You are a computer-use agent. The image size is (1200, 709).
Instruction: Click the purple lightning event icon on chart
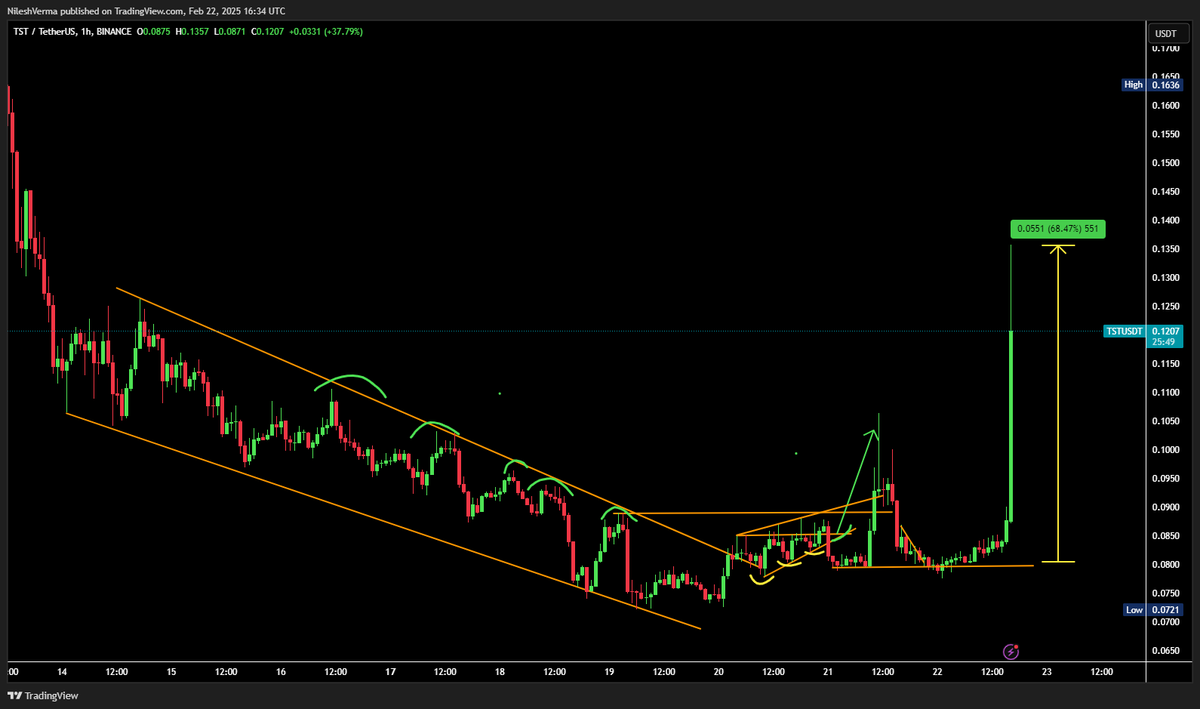tap(1010, 652)
